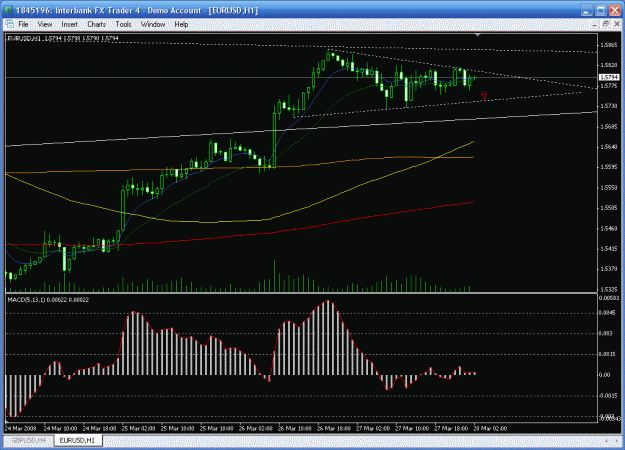
Task: Click the 24 Mar 2008 time label
Action: point(20,429)
